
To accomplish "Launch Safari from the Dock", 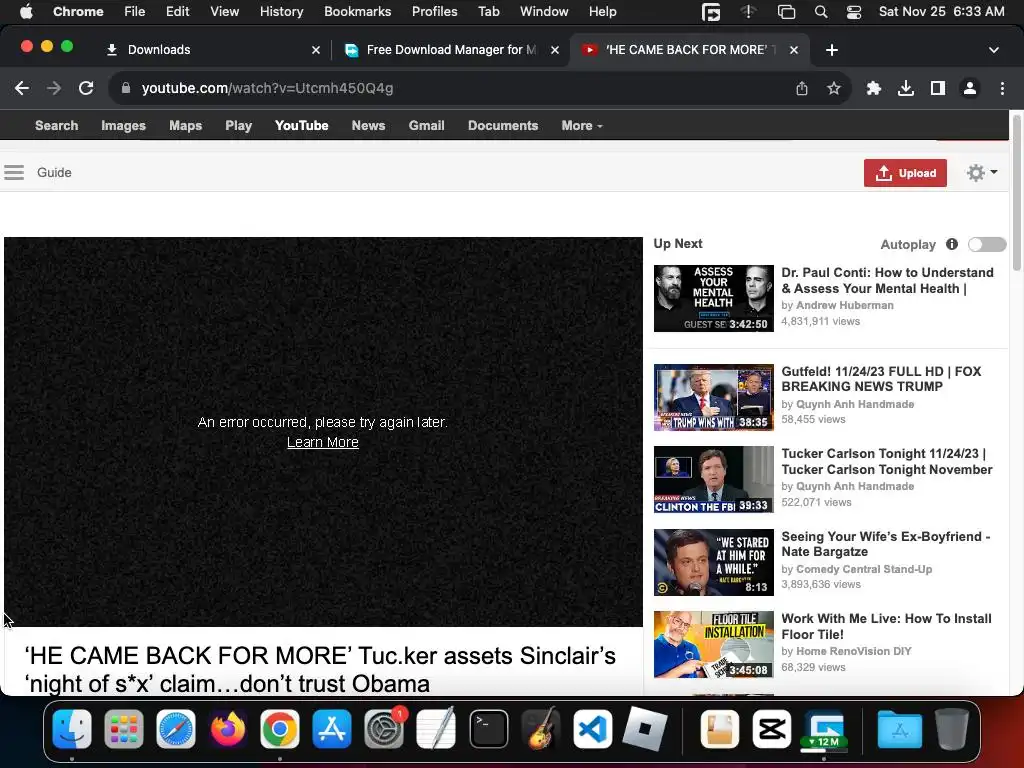I will click(x=176, y=729).
